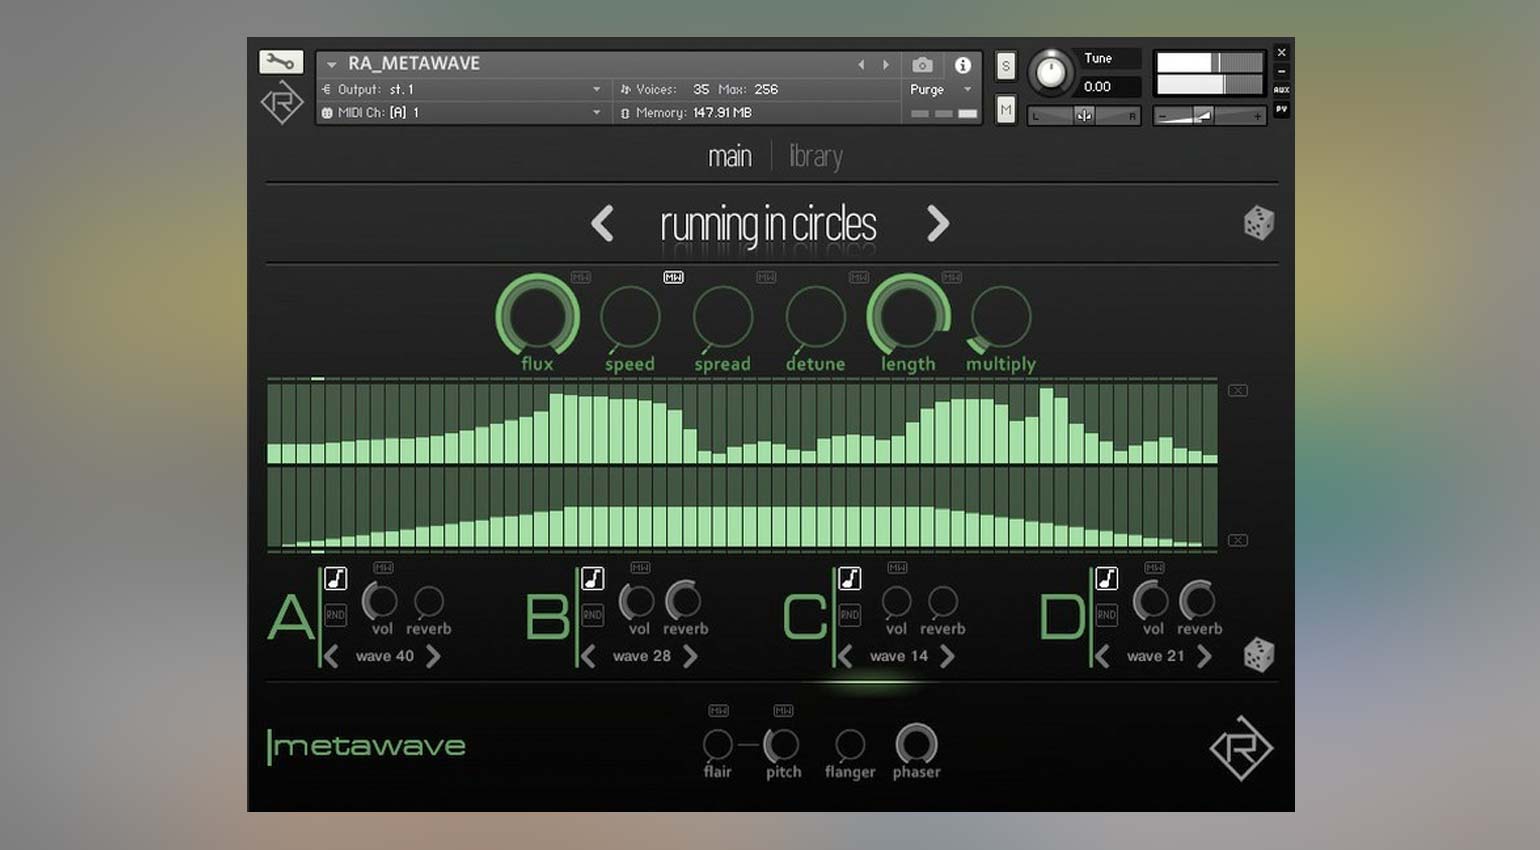Toggle the MW tag above the length knob
Image resolution: width=1540 pixels, height=850 pixels.
(x=951, y=277)
